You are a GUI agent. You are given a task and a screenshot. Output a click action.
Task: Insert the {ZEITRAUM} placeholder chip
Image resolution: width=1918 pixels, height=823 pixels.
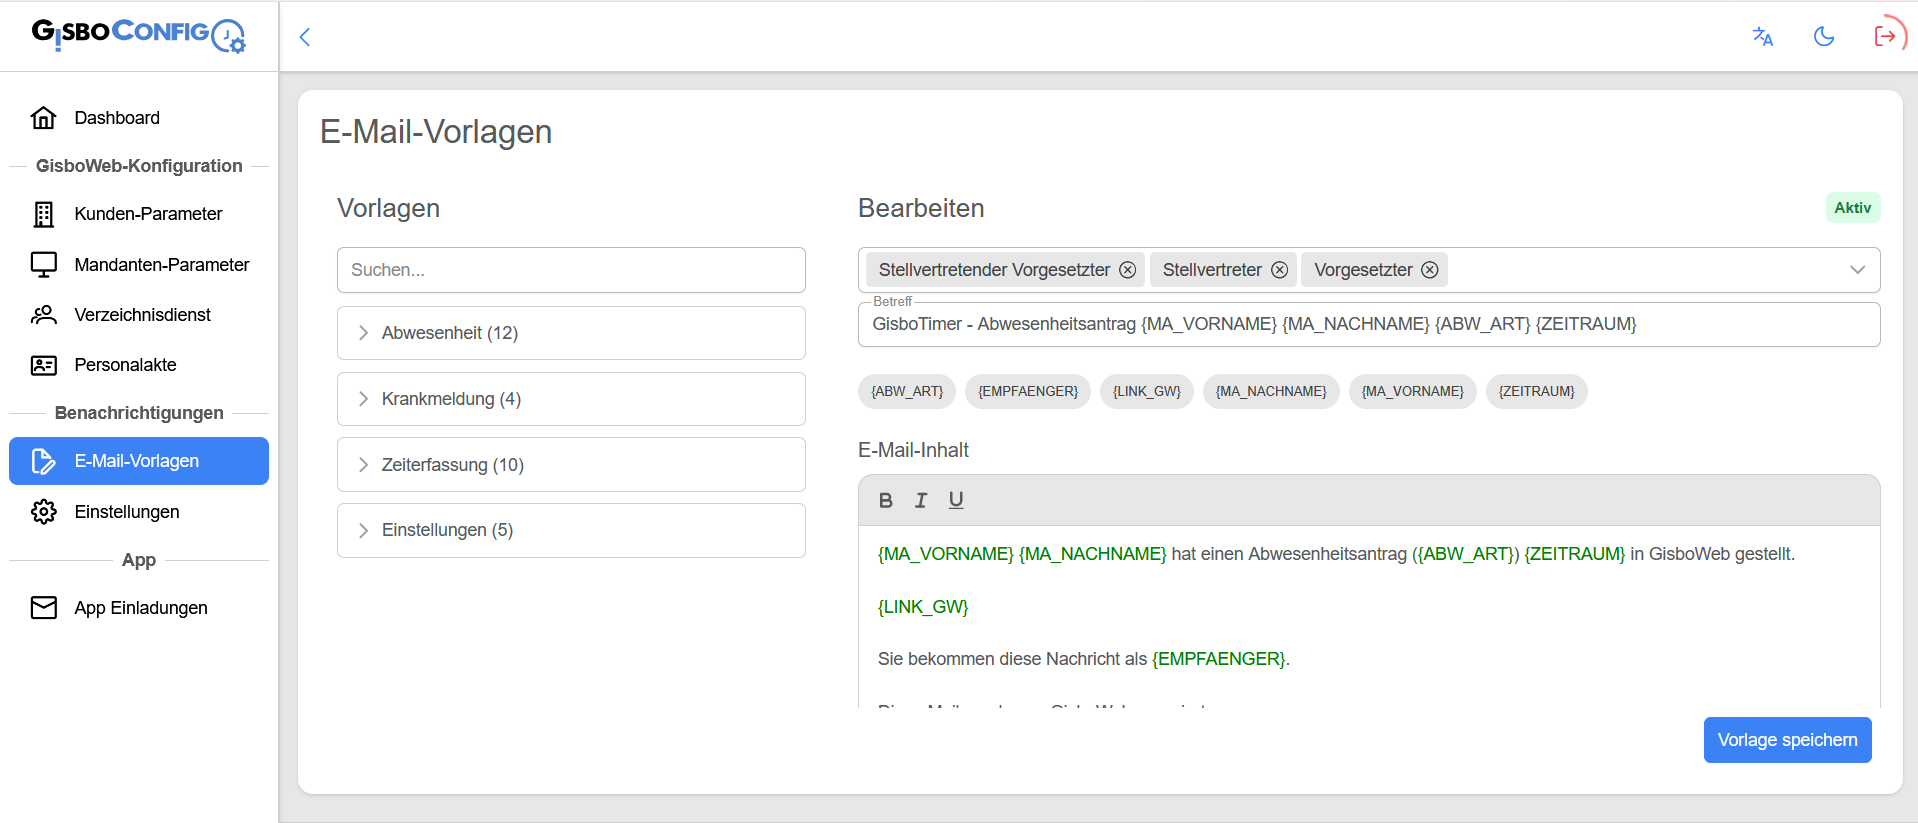click(1536, 391)
